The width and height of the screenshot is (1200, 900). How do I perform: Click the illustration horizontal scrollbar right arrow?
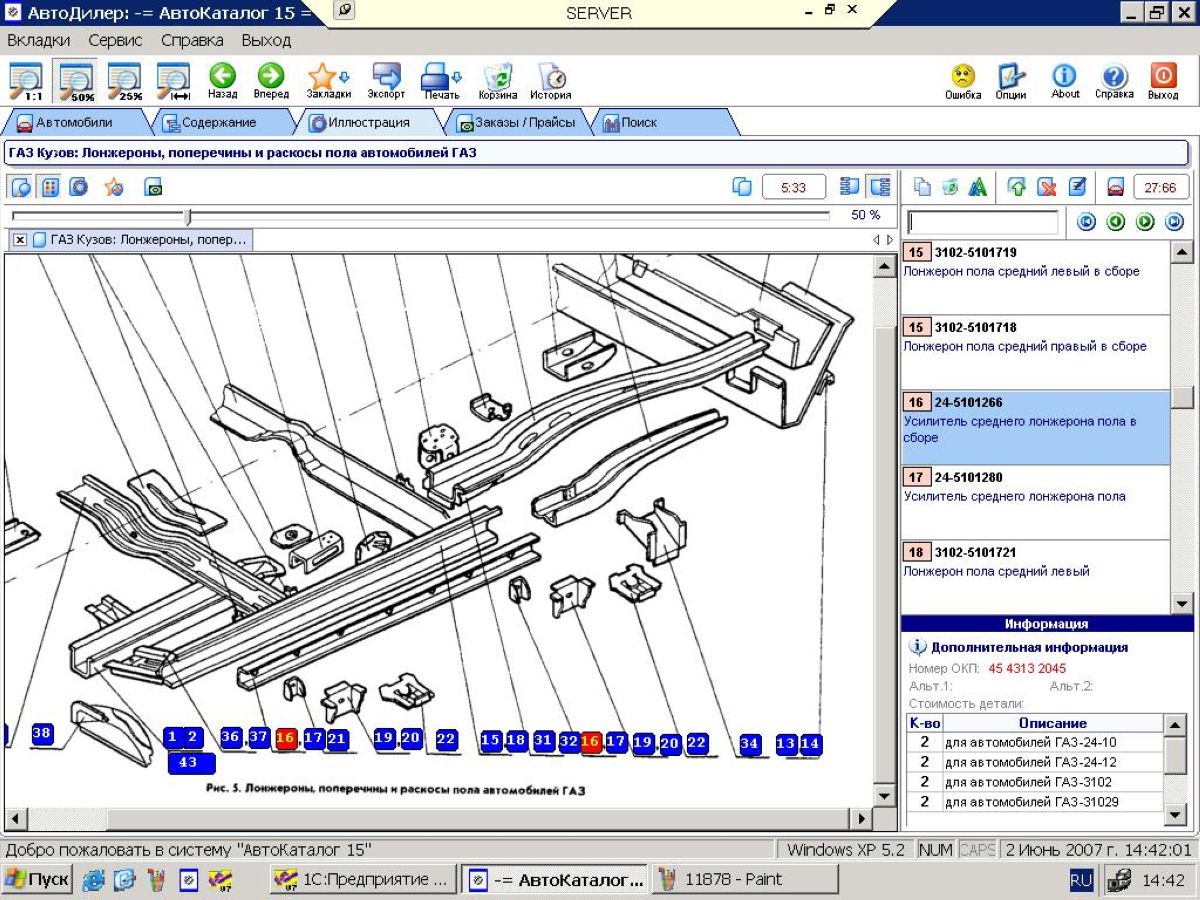[x=861, y=819]
